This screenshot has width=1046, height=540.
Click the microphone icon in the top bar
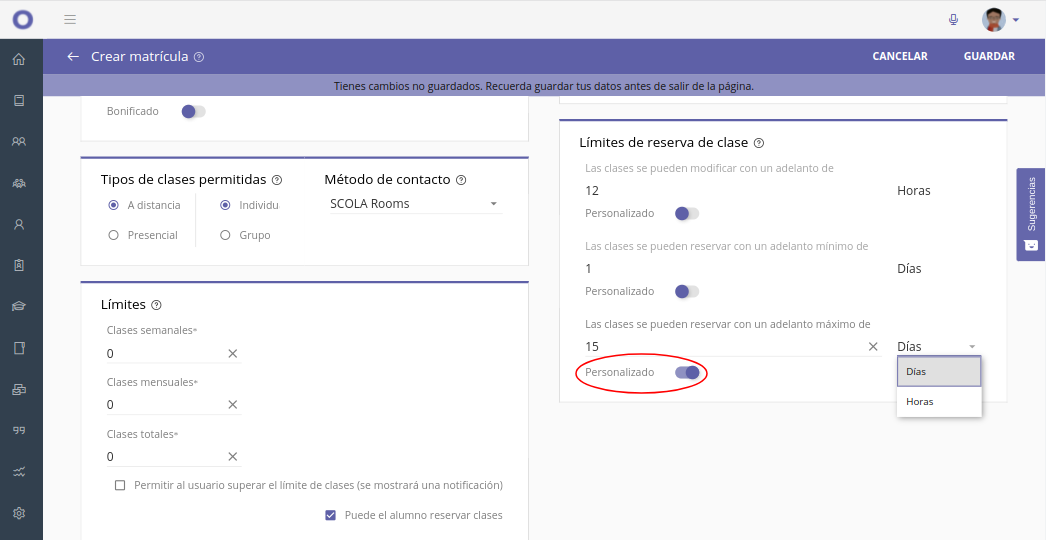click(x=954, y=20)
